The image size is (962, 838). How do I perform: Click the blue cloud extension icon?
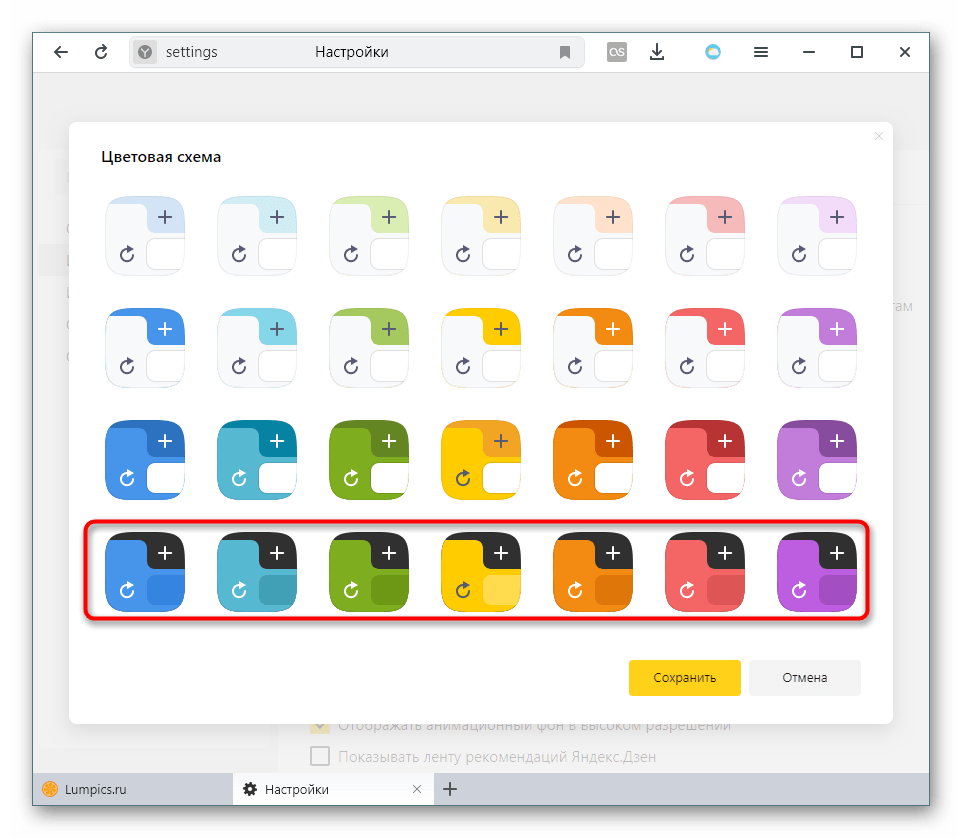click(x=713, y=52)
